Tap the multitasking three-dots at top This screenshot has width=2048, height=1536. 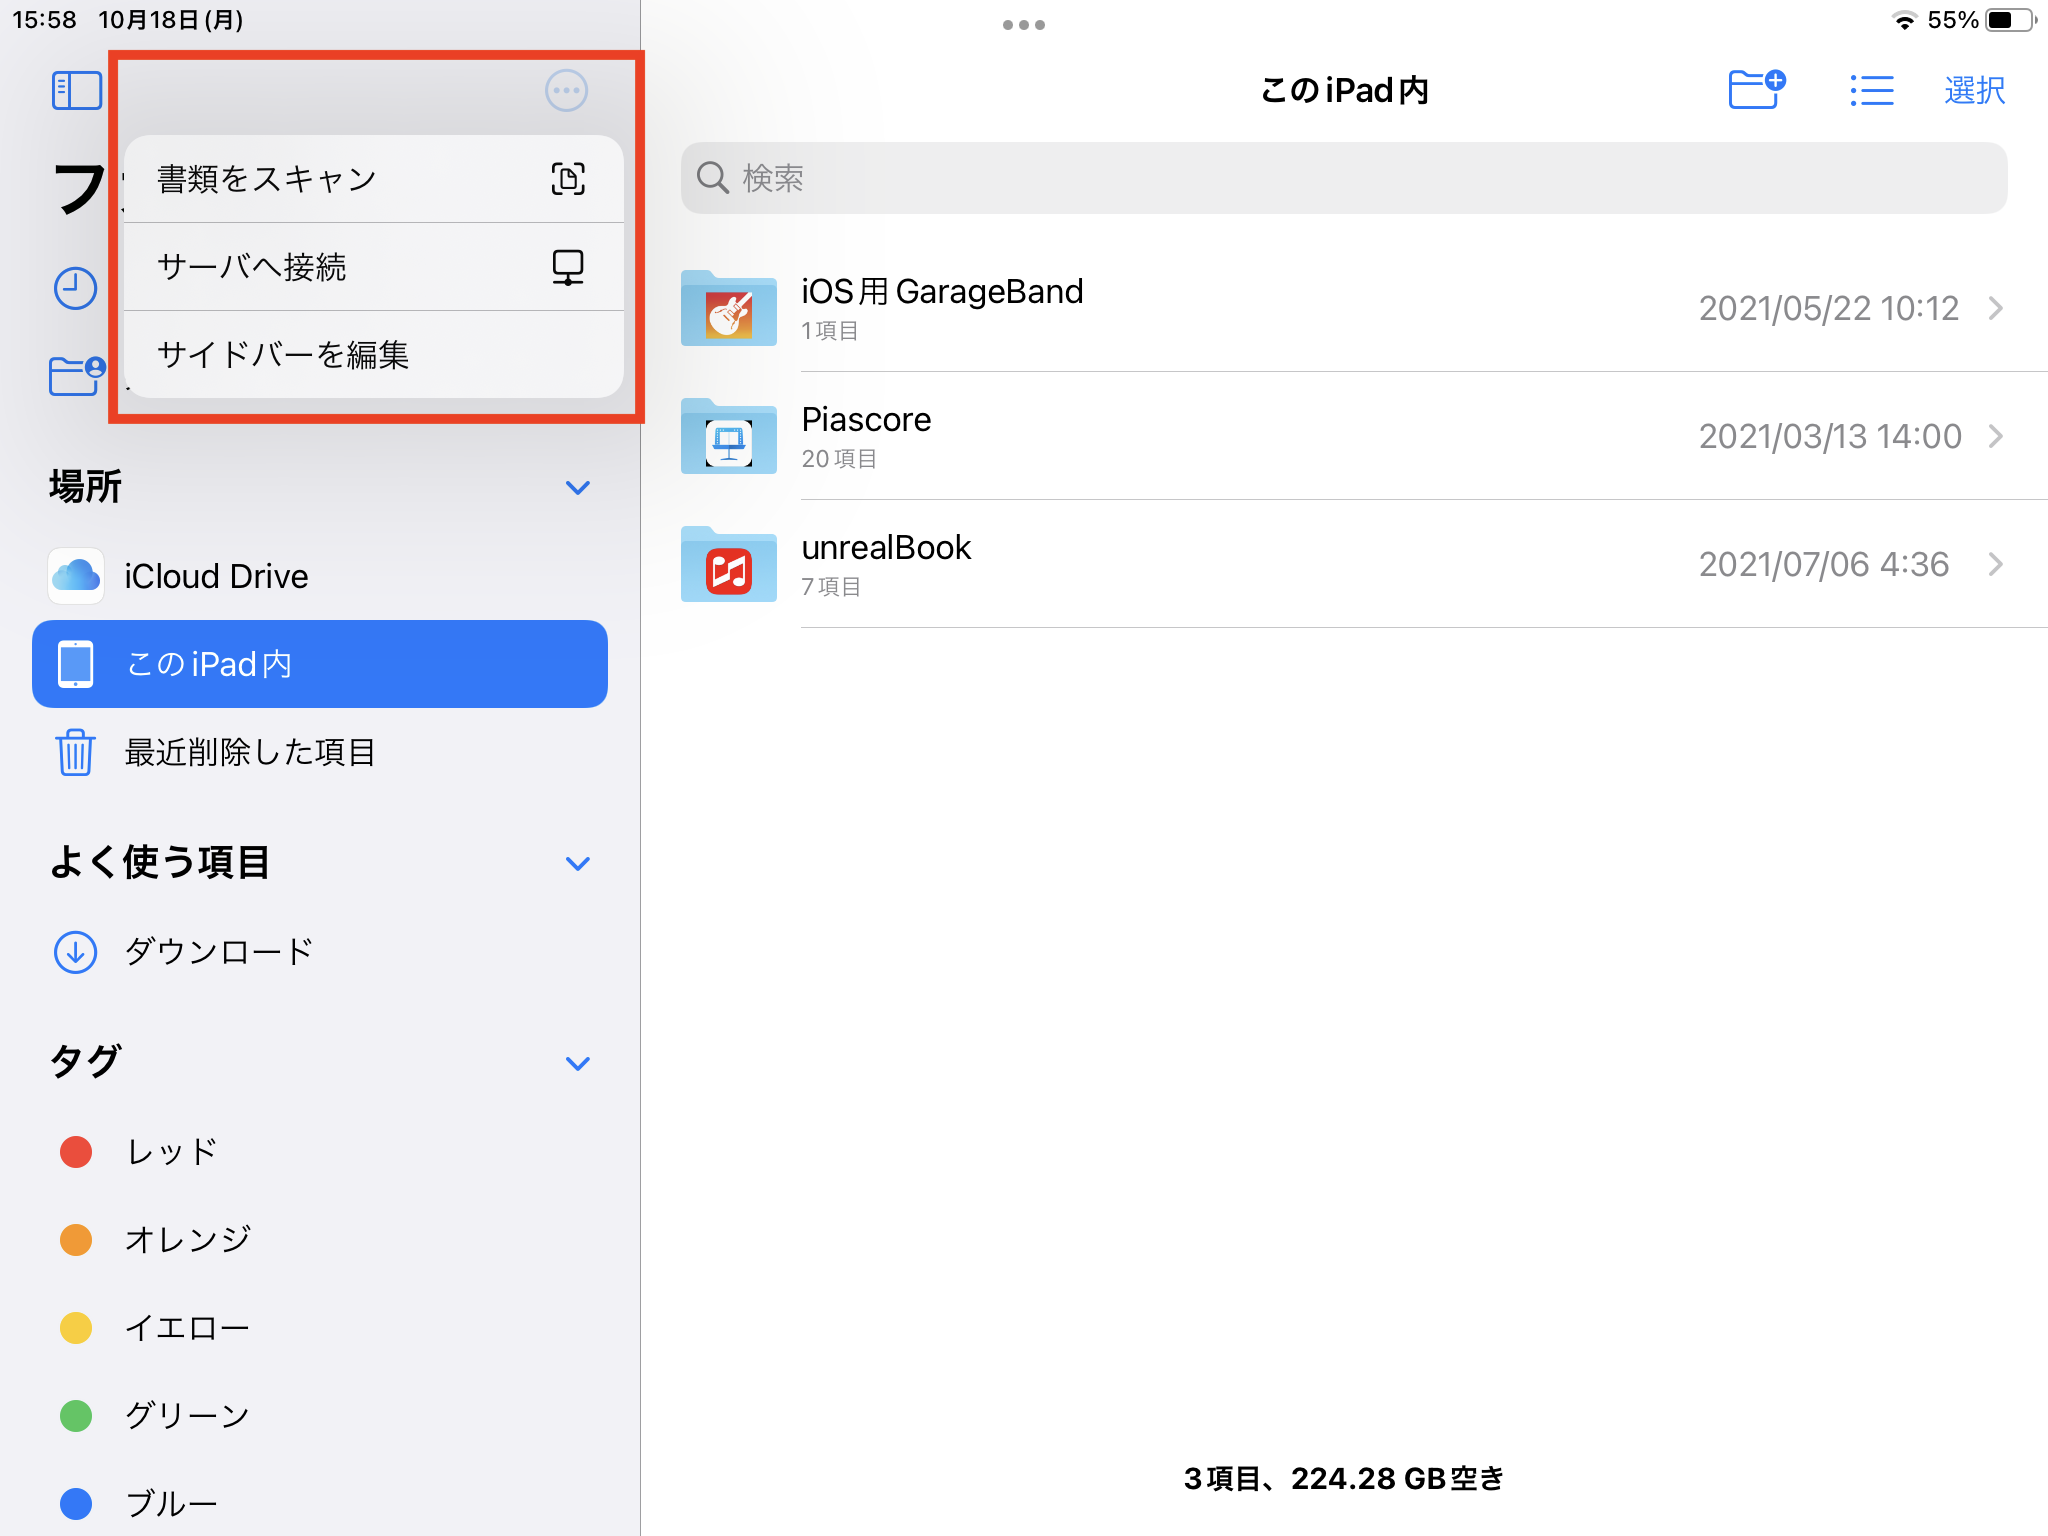click(x=1024, y=25)
